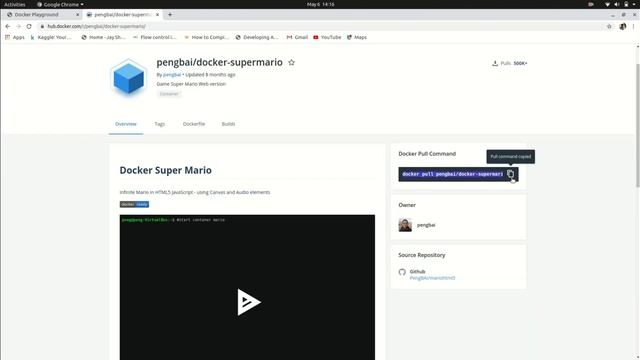Open the YouTube bookmark
The height and width of the screenshot is (360, 640).
(x=327, y=37)
